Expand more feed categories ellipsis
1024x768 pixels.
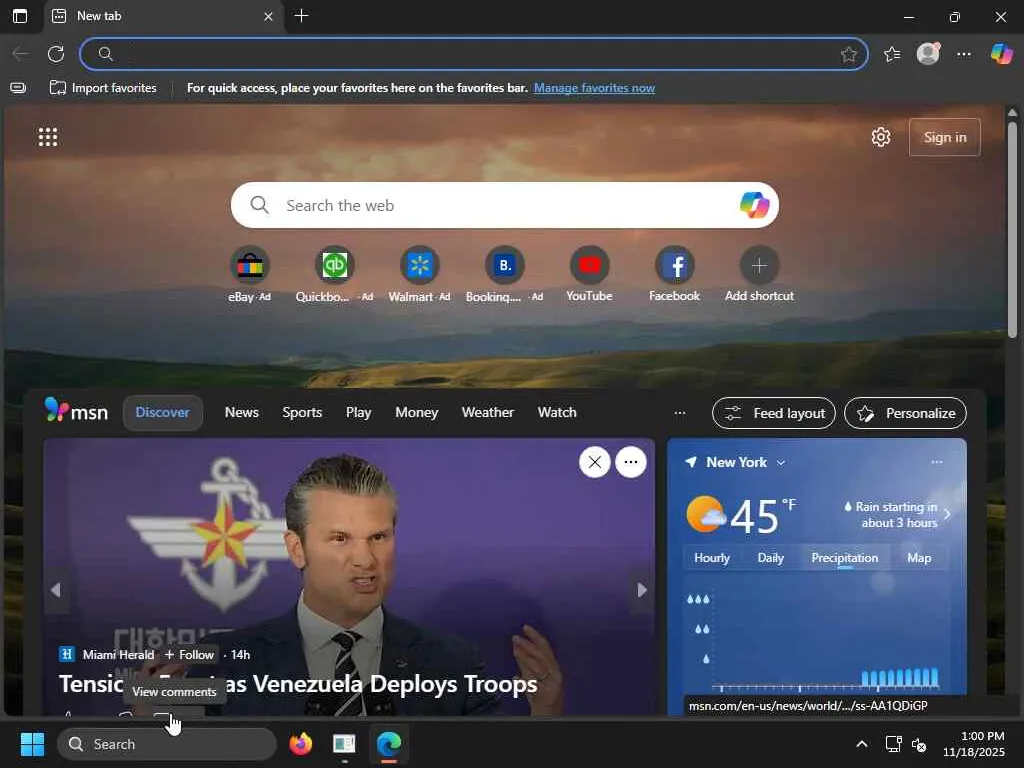tap(680, 413)
